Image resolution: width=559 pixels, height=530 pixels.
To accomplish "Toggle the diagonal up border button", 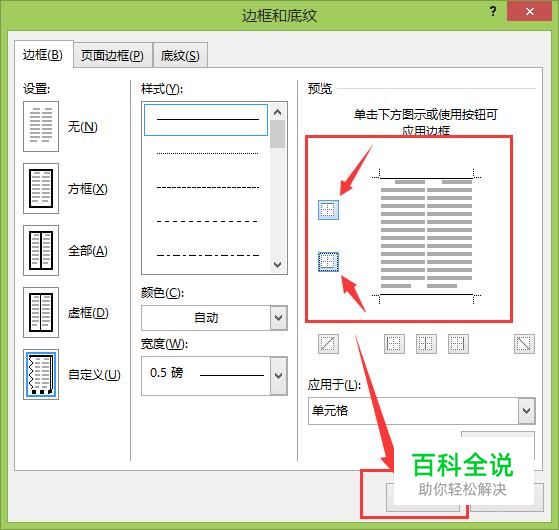I will point(328,344).
